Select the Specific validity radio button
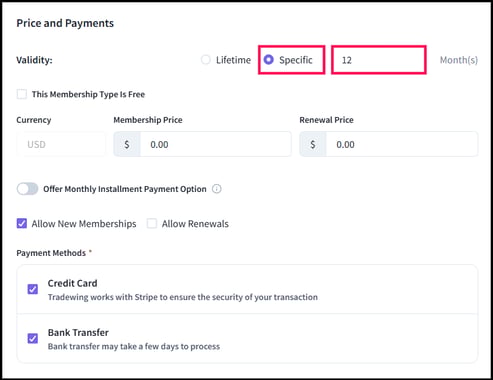The width and height of the screenshot is (493, 380). click(269, 60)
